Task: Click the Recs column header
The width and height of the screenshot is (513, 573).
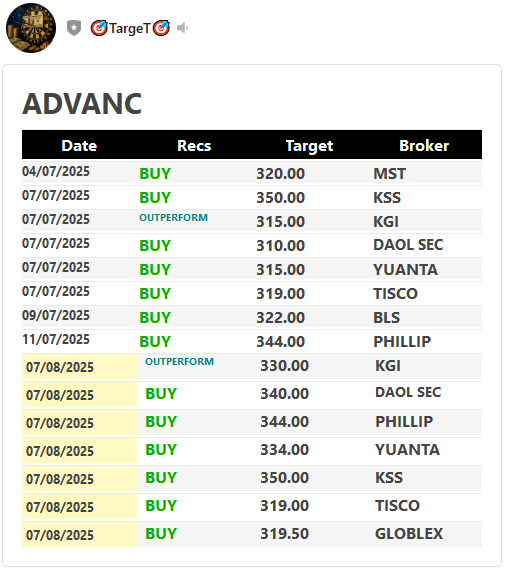Action: (194, 145)
